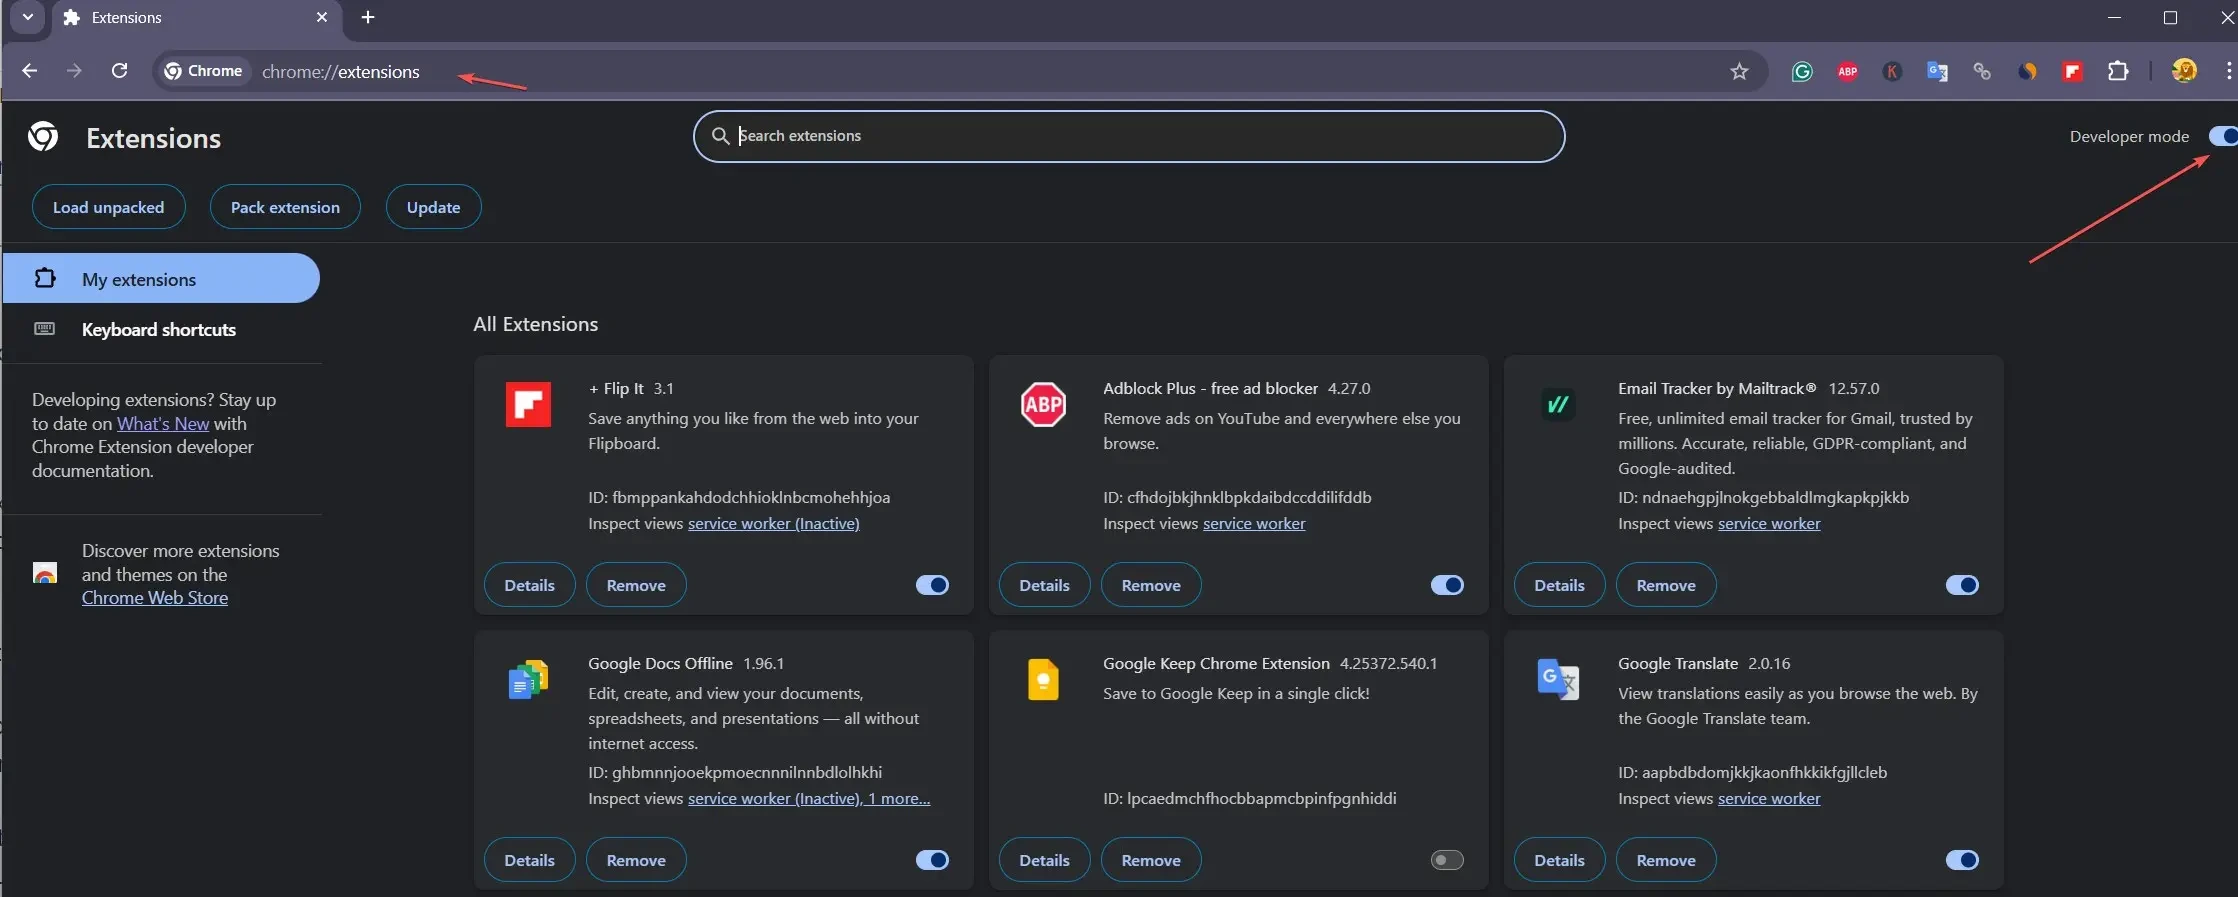
Task: Click the address bar URL chrome://extensions
Action: [341, 72]
